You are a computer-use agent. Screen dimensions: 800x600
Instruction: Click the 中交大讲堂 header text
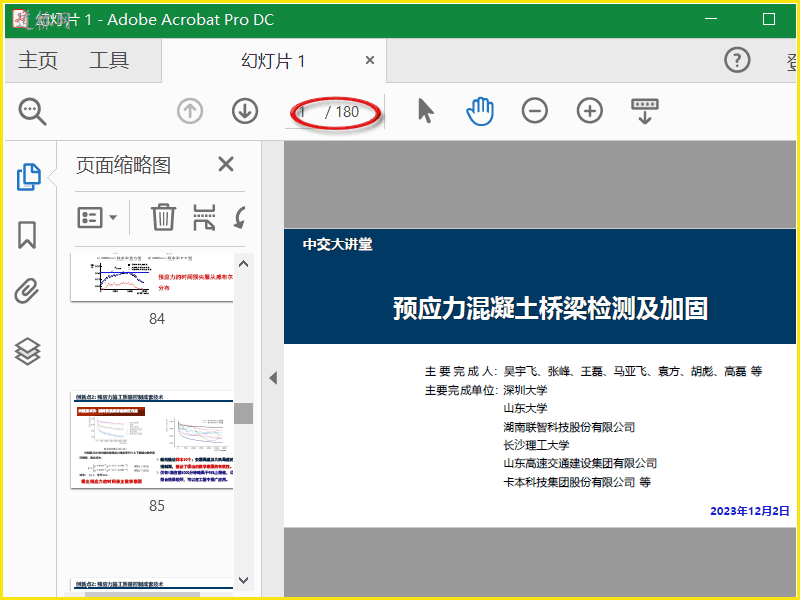337,244
